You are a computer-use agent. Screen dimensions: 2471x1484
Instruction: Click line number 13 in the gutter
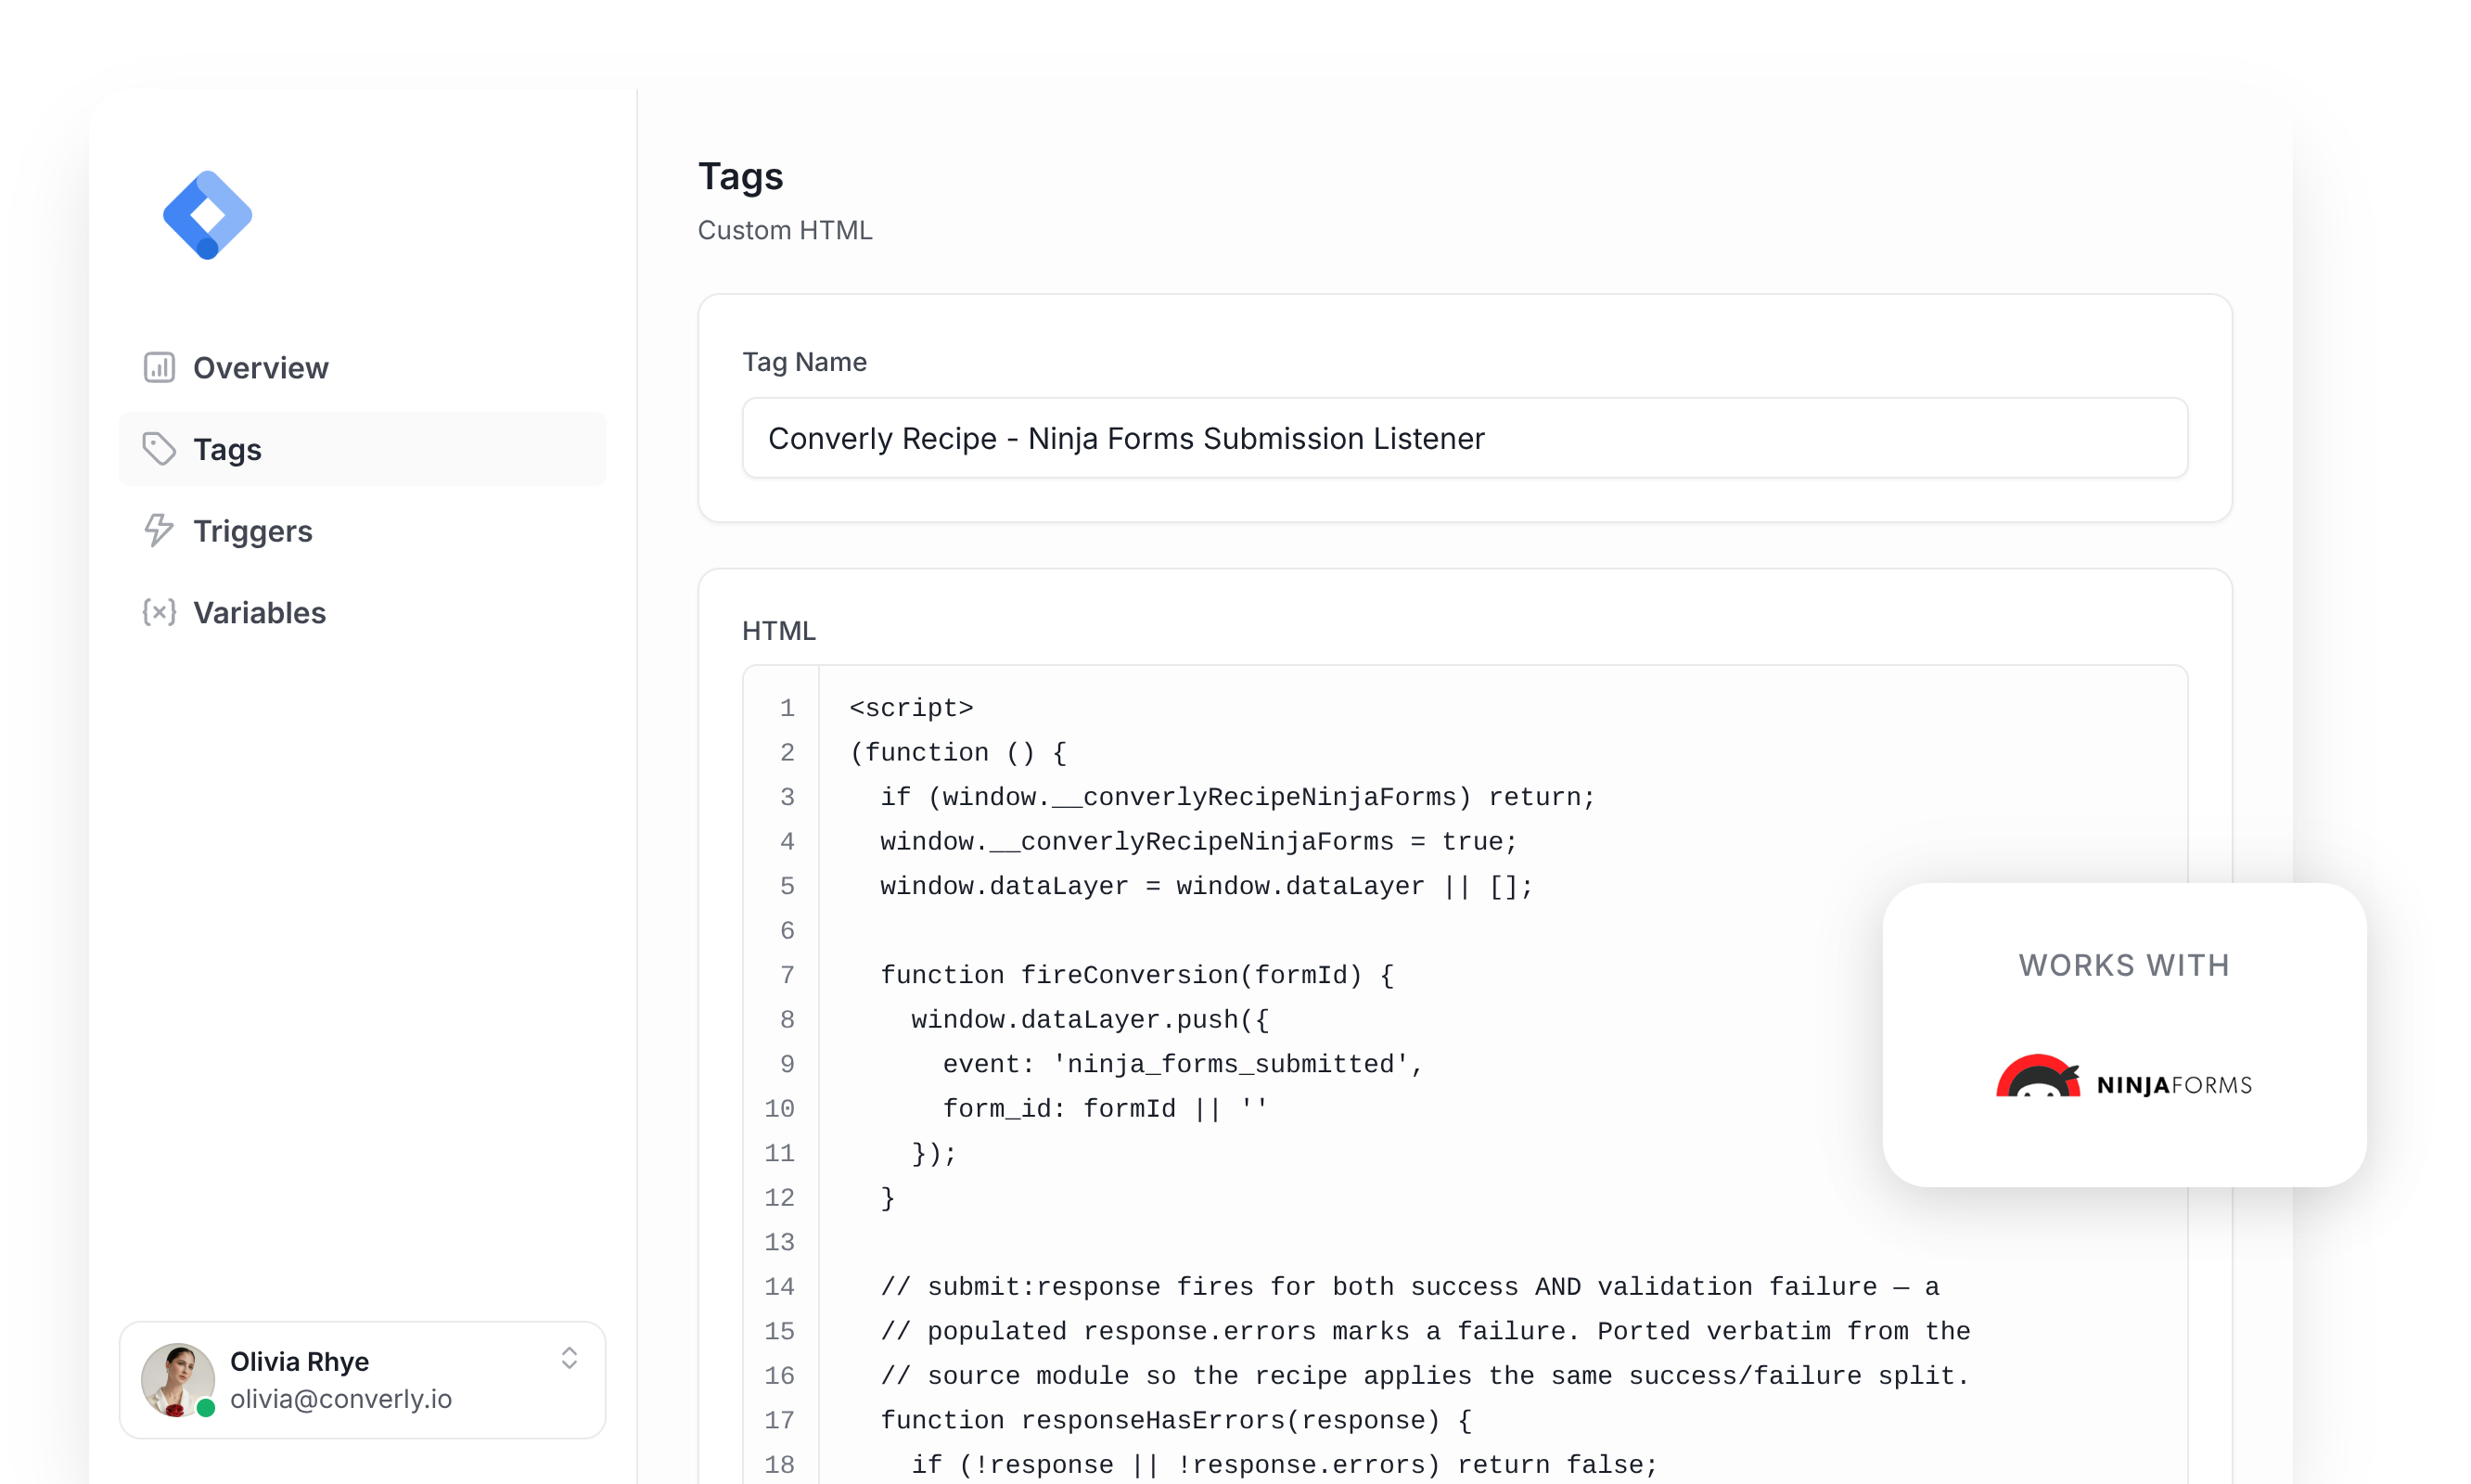[x=779, y=1242]
